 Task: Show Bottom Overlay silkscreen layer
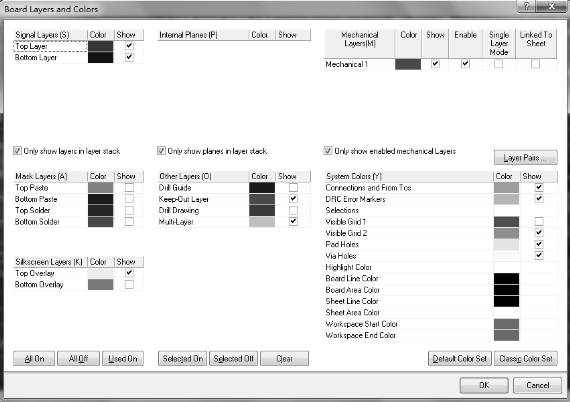(129, 284)
